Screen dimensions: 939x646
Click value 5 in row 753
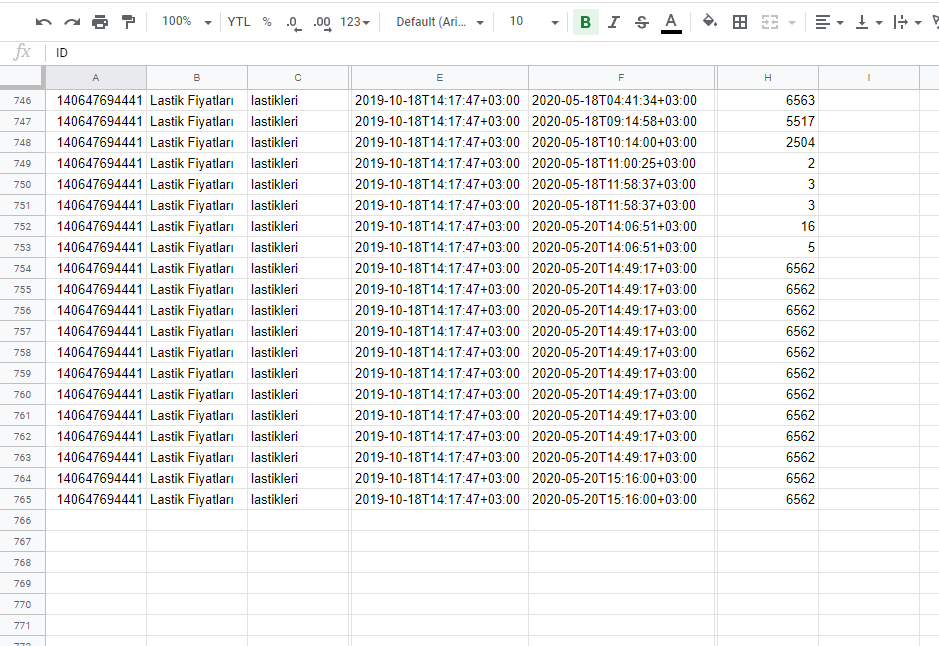point(768,247)
